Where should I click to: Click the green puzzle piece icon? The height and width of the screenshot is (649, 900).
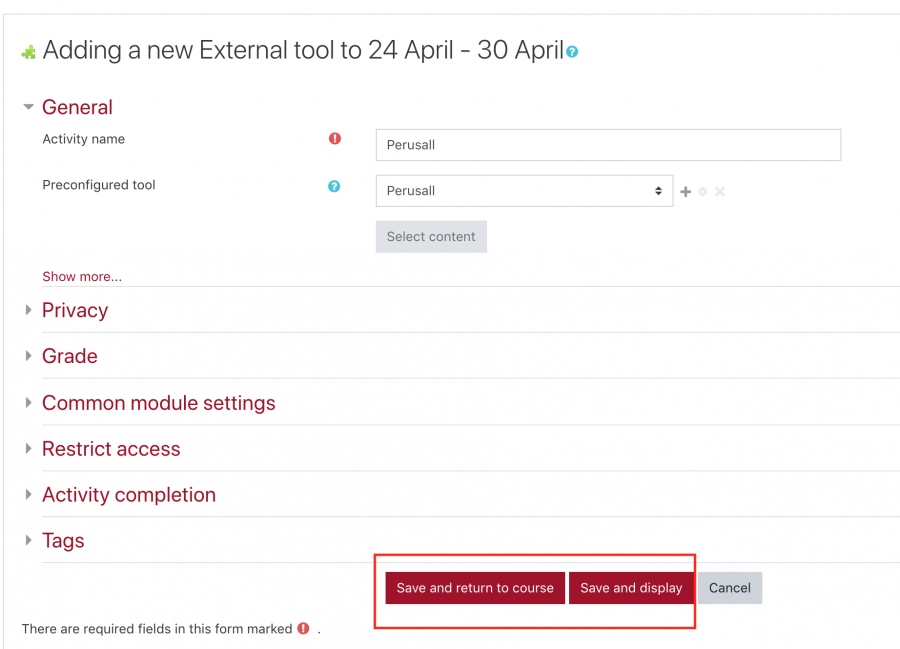pos(29,52)
